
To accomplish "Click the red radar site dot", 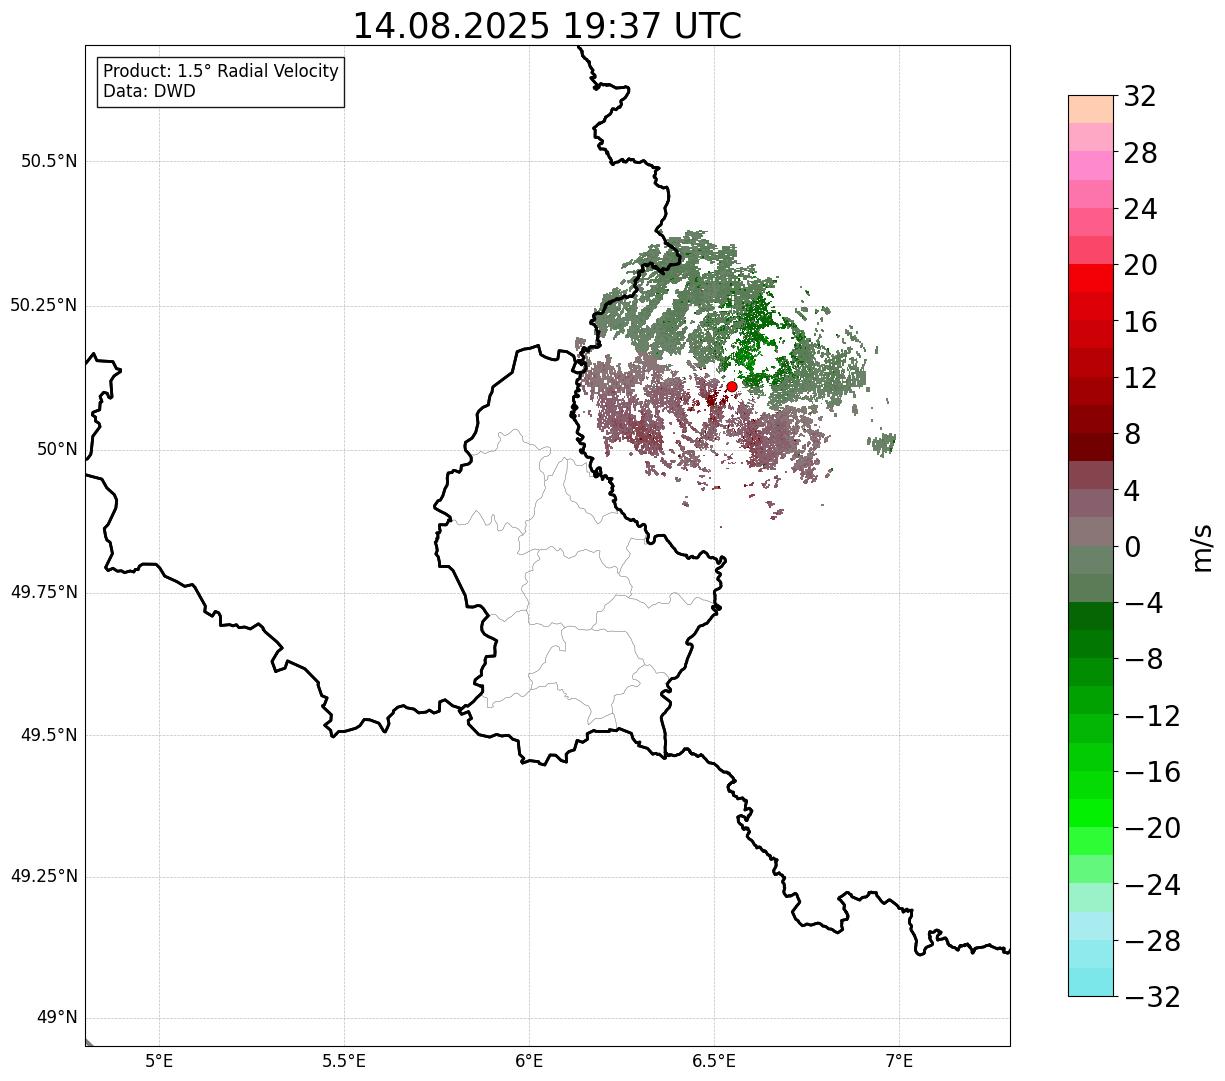I will coord(732,386).
